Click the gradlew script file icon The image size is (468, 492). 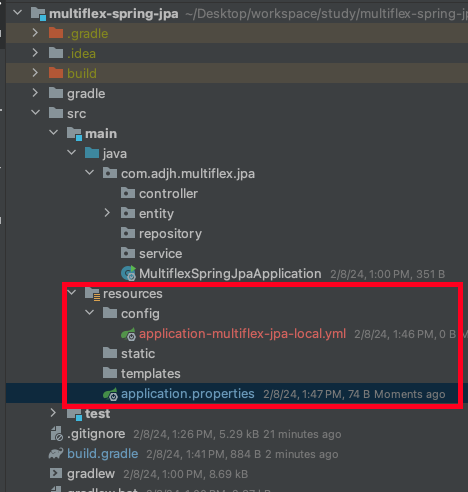56,473
